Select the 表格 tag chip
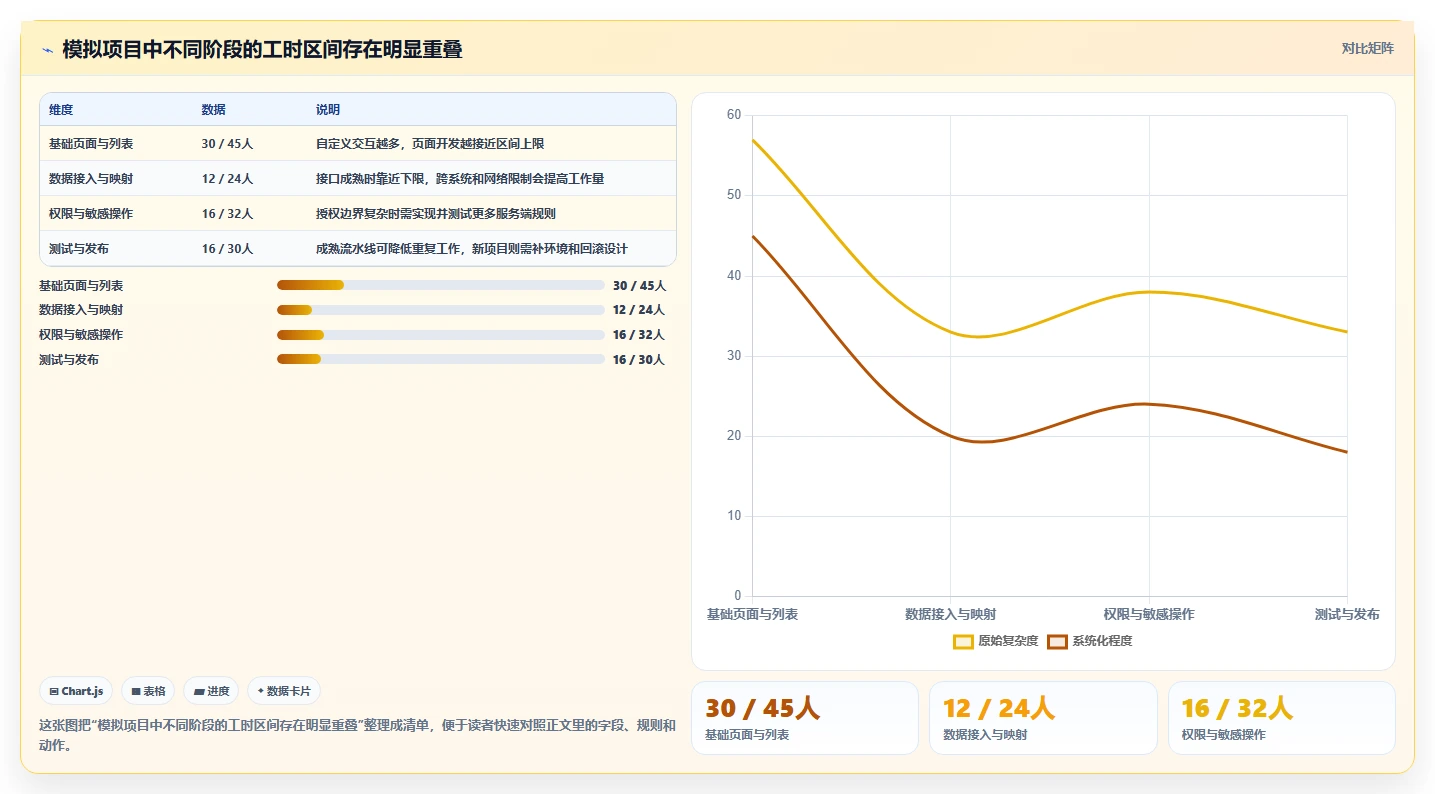The width and height of the screenshot is (1435, 794). (x=148, y=691)
